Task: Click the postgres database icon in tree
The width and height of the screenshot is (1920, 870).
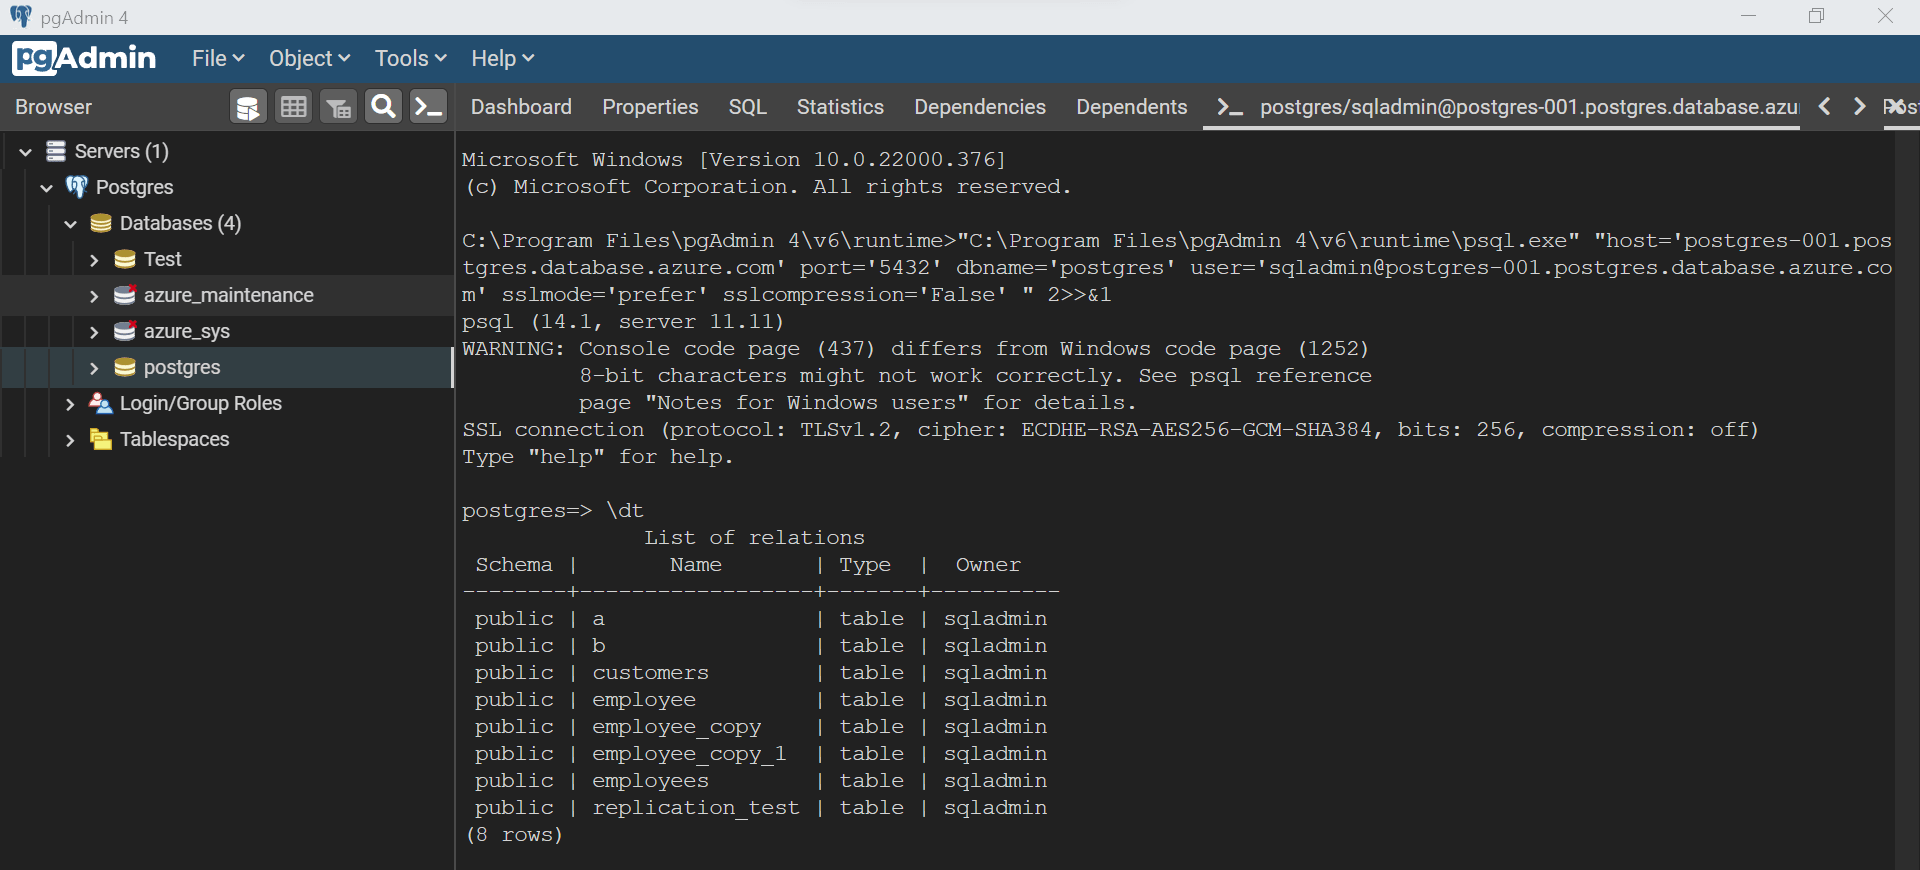Action: [125, 367]
